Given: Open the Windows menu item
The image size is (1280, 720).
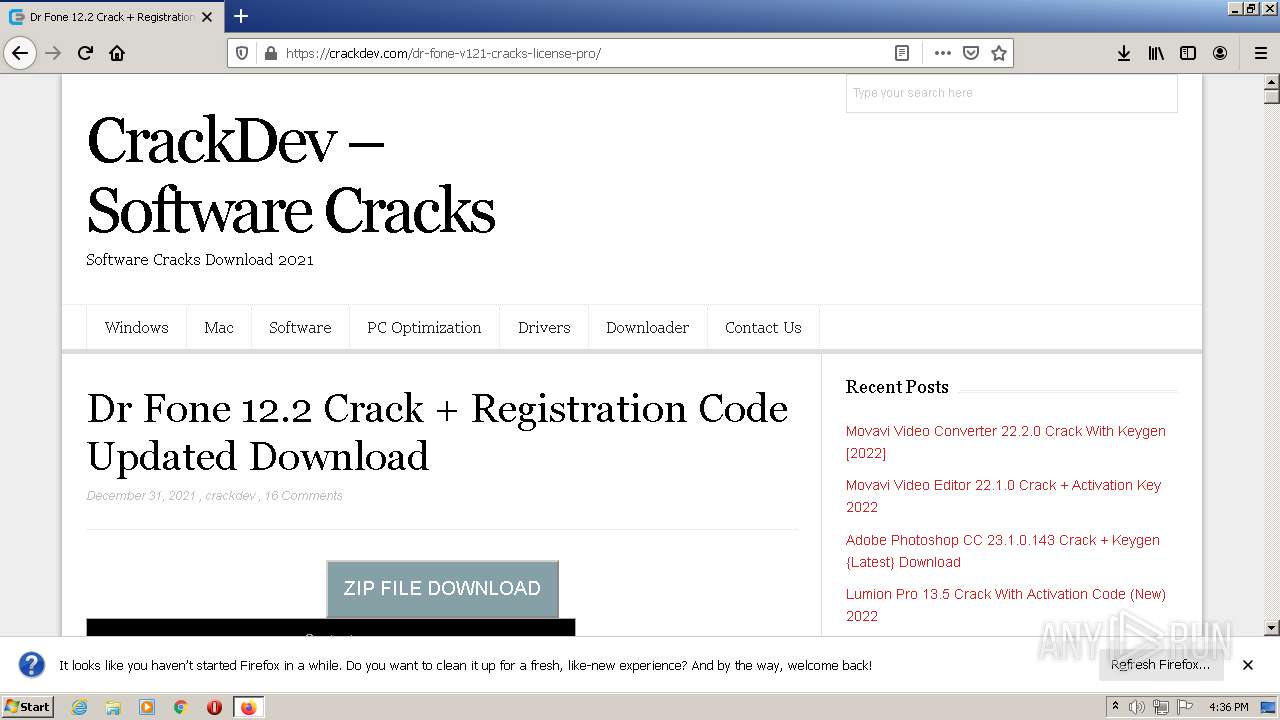Looking at the screenshot, I should 137,328.
